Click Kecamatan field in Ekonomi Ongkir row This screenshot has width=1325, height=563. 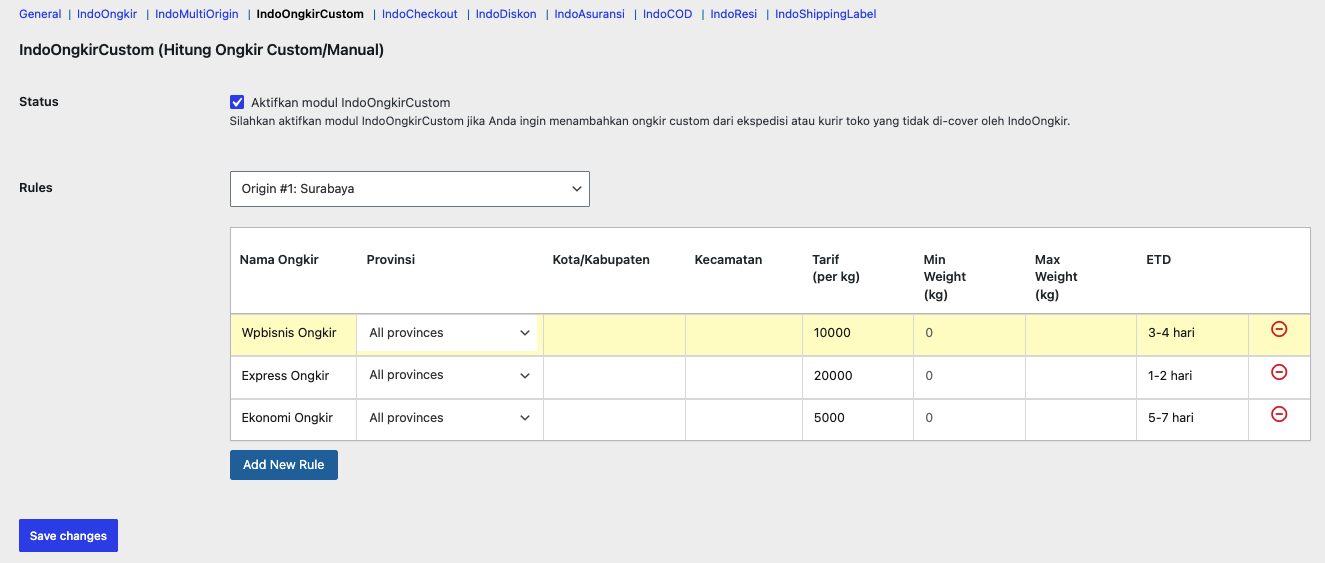pos(743,418)
